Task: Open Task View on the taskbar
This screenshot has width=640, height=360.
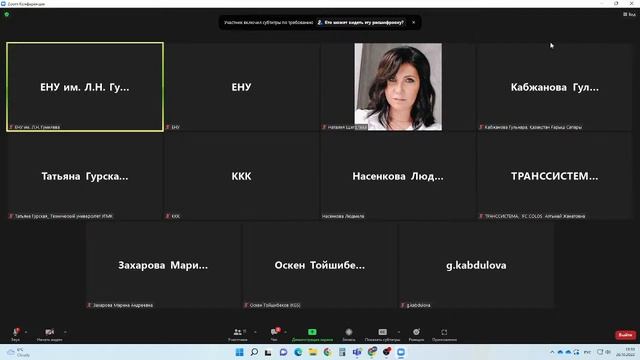Action: (x=268, y=352)
